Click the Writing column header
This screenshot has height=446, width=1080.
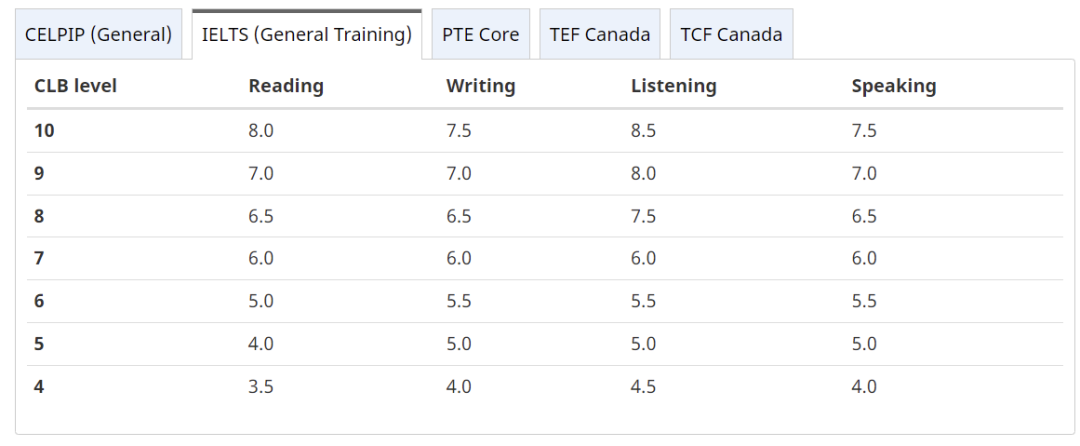(x=481, y=86)
